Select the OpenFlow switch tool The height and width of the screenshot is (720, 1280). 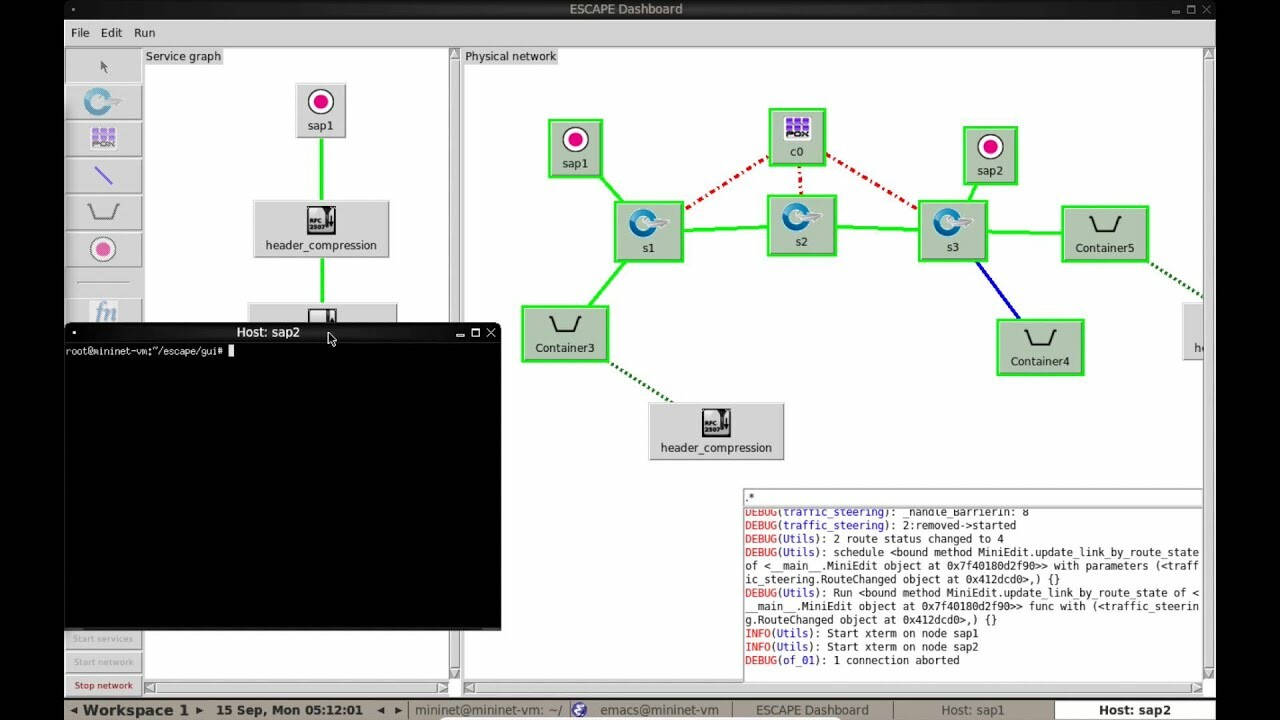pyautogui.click(x=103, y=101)
